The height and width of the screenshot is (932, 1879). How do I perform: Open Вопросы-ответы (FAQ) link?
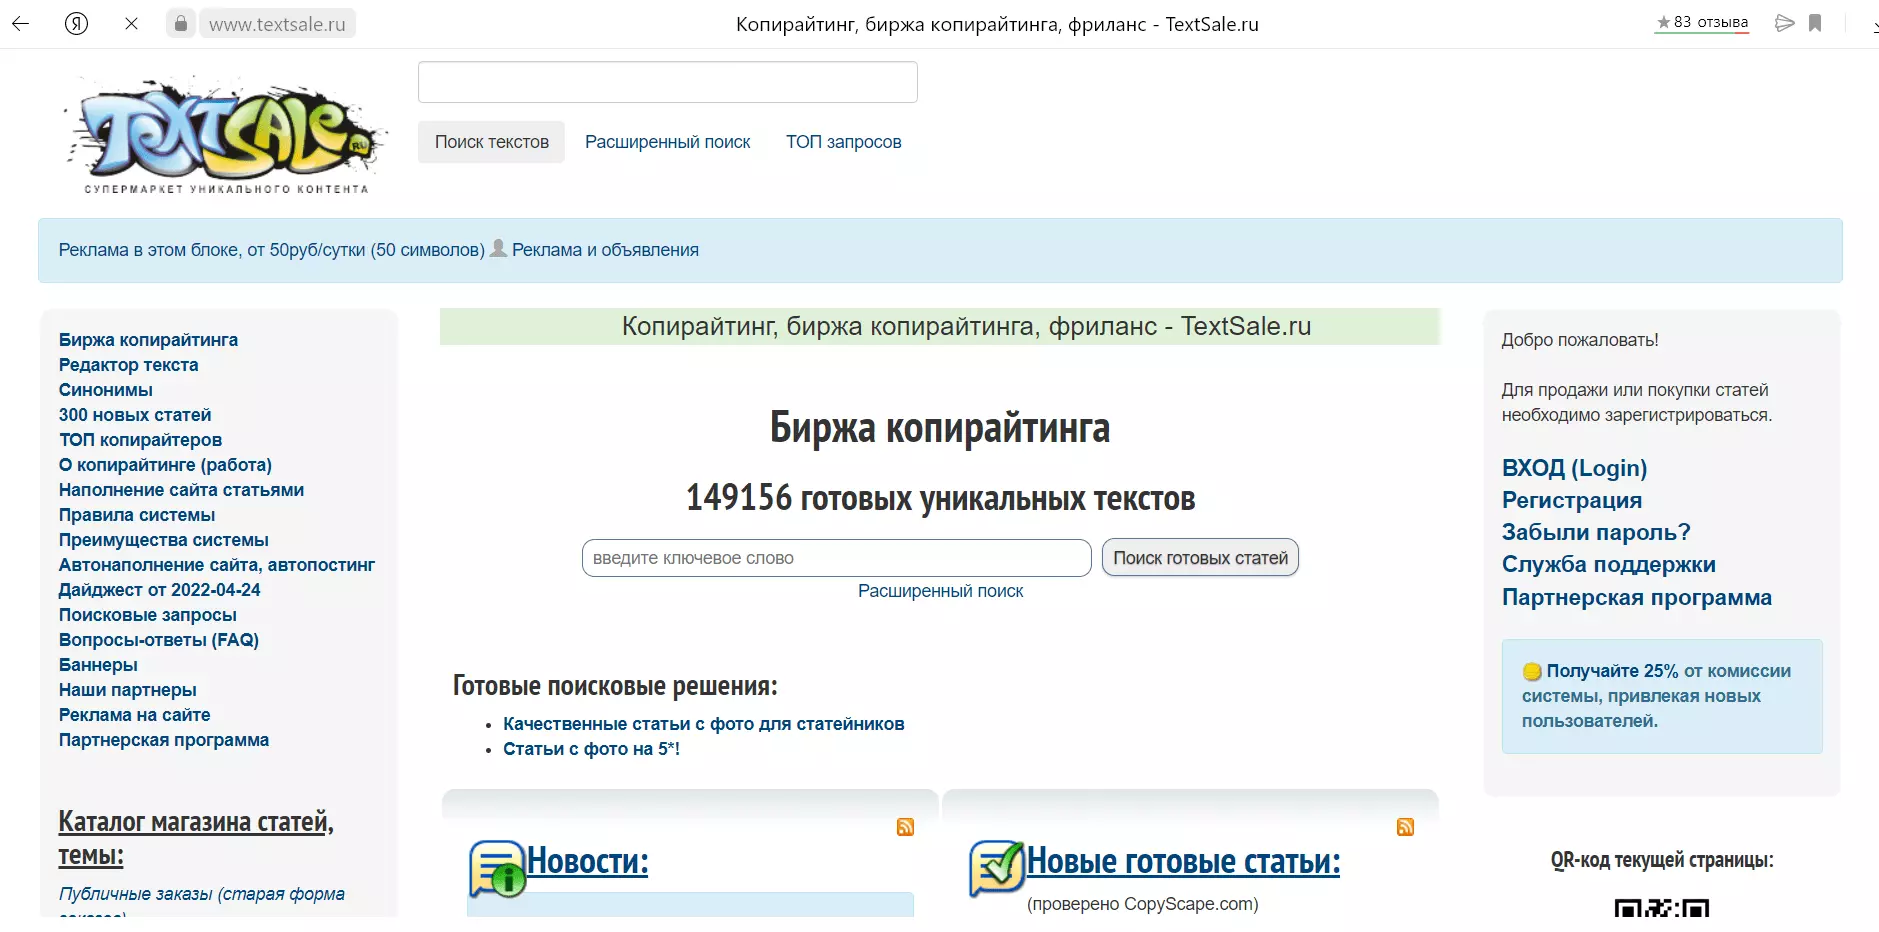[158, 640]
